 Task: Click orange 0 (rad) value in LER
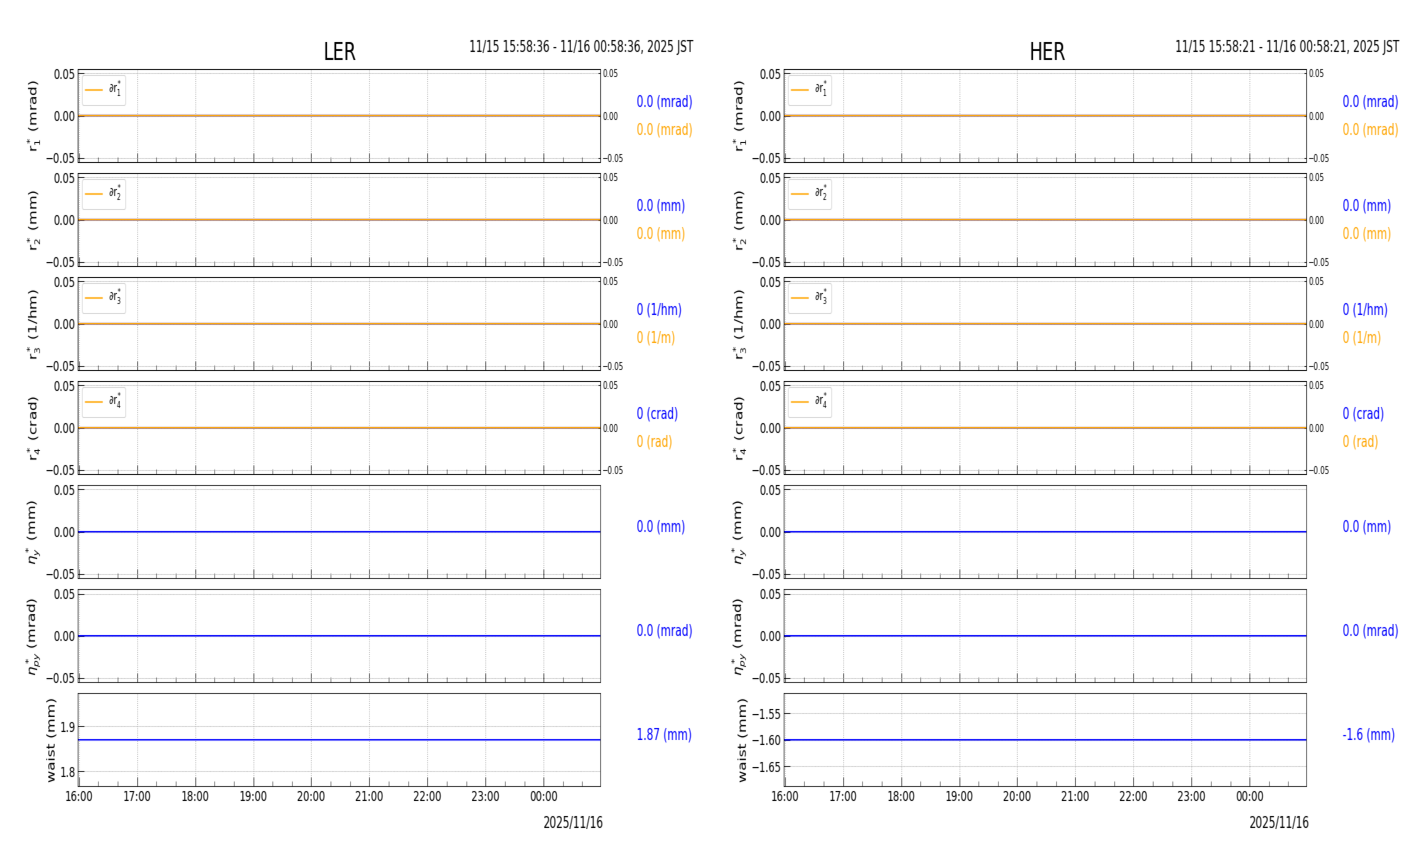click(654, 442)
